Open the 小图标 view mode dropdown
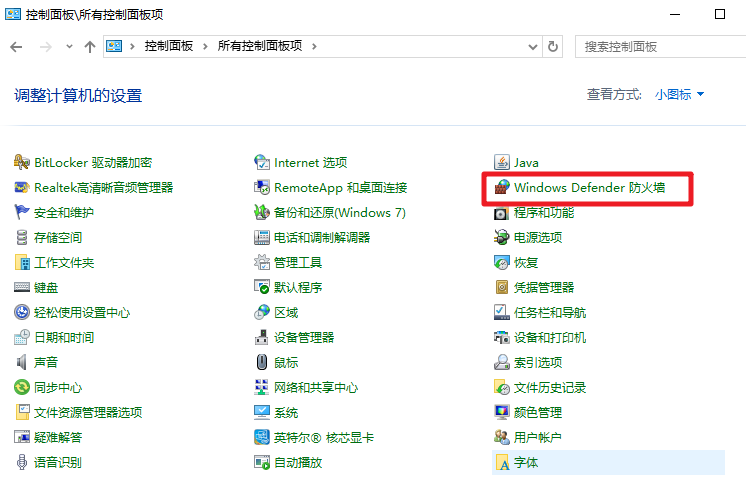The width and height of the screenshot is (746, 492). click(x=679, y=94)
